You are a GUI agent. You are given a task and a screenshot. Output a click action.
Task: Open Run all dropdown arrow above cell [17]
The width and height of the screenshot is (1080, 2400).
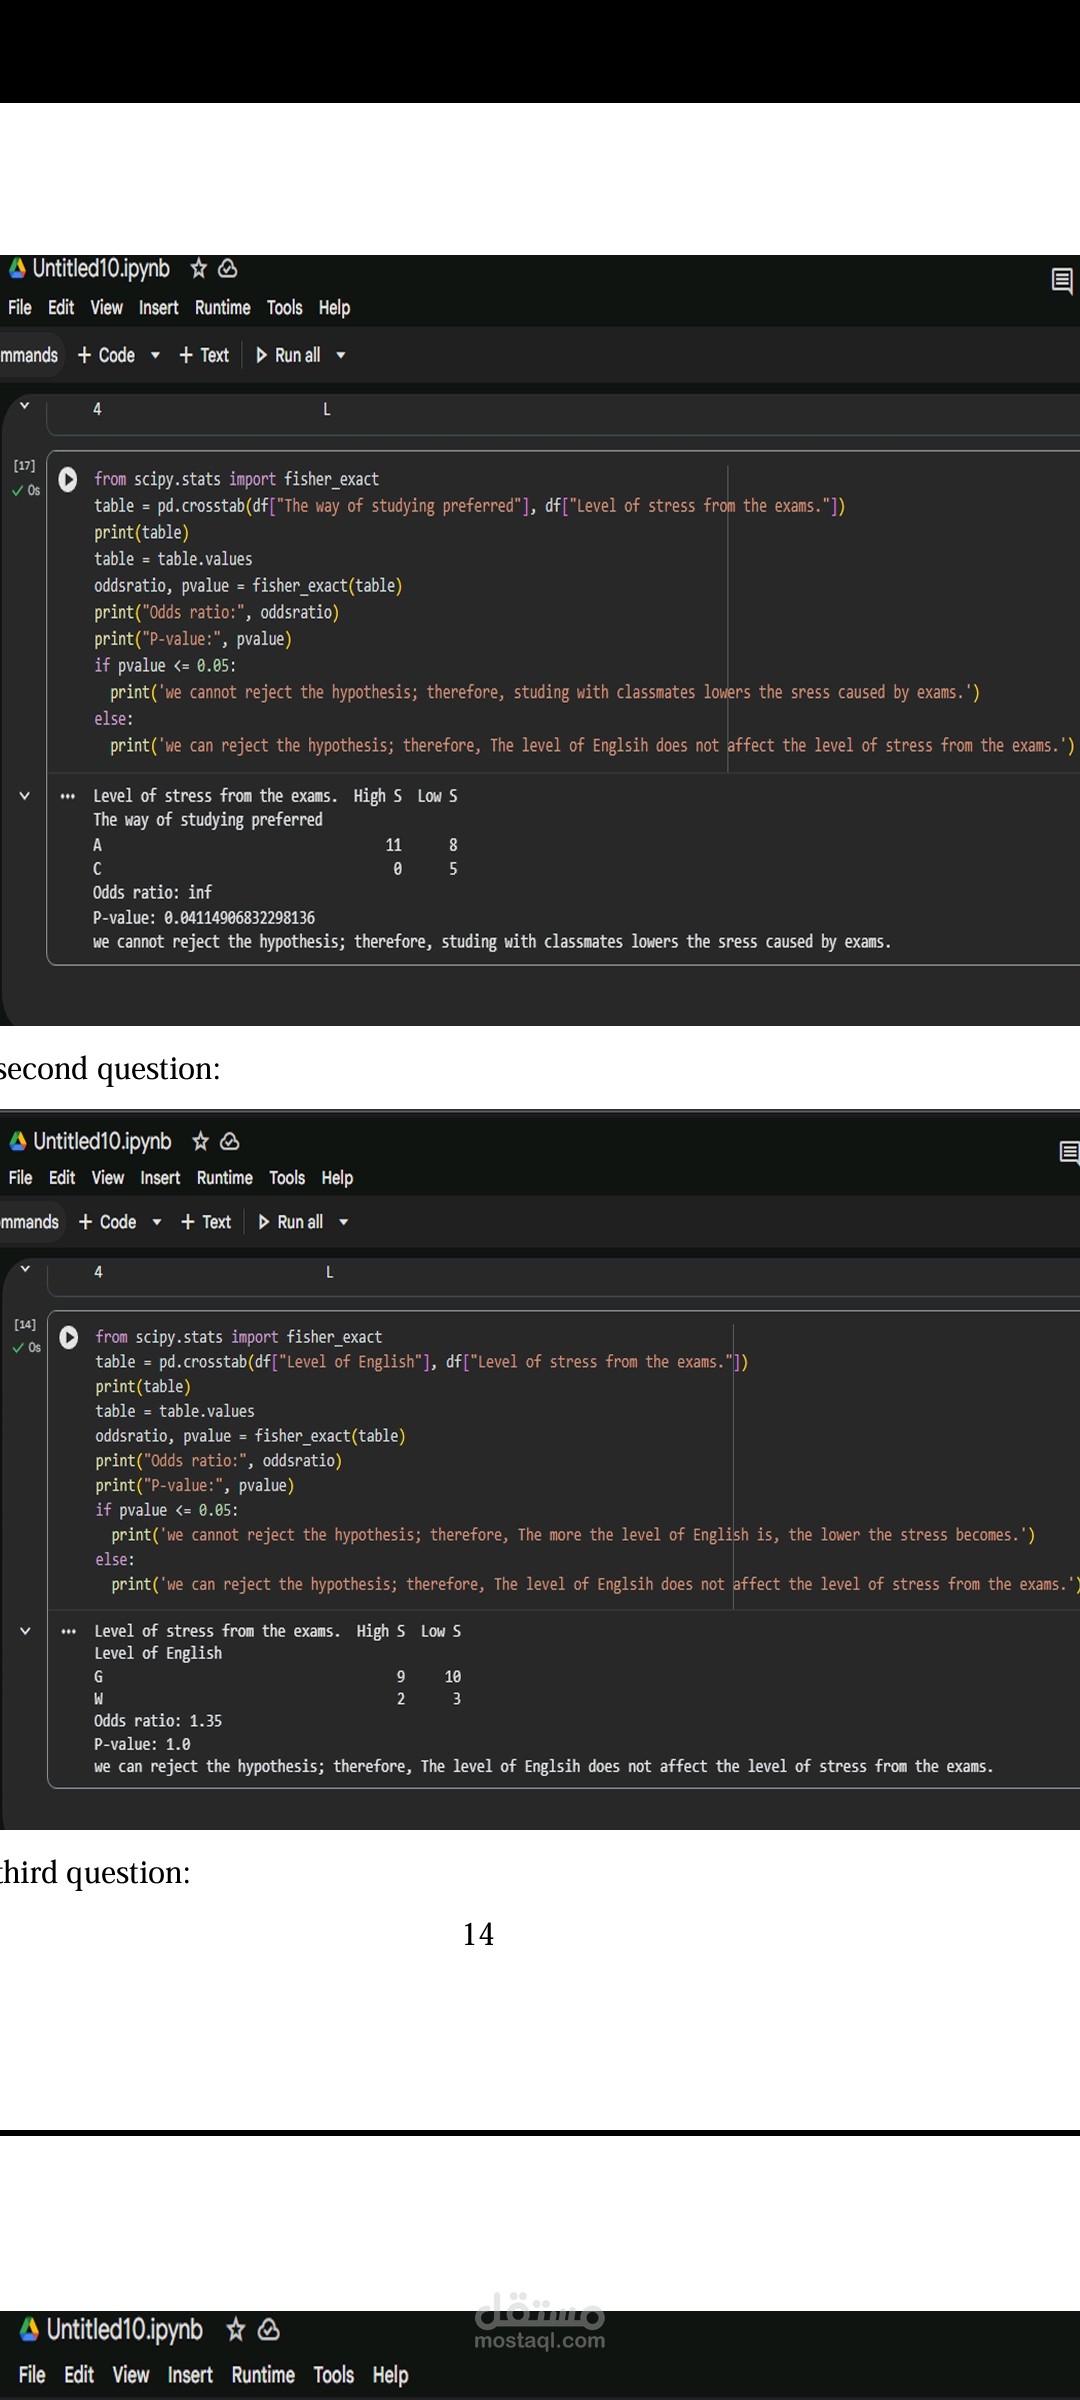(341, 355)
